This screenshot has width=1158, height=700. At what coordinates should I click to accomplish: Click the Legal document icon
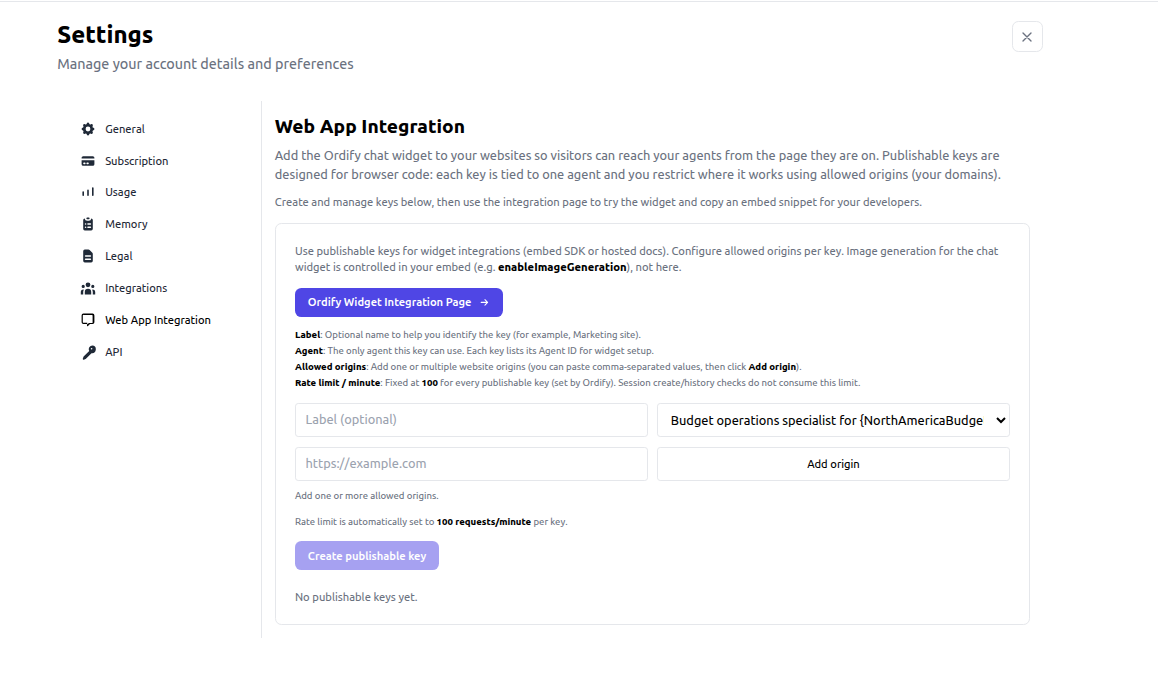88,256
